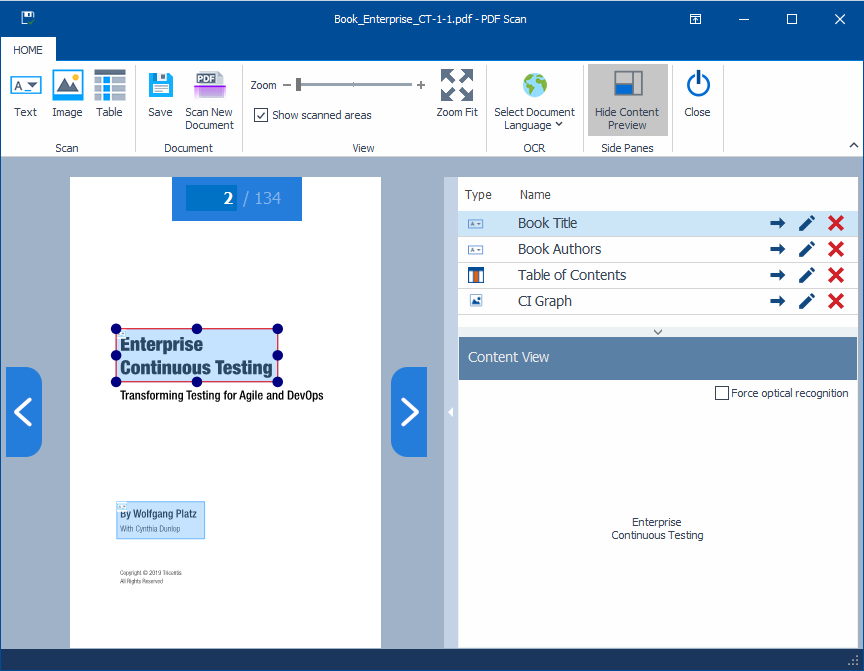Edit the Table of Contents entry
The image size is (864, 671).
point(807,275)
